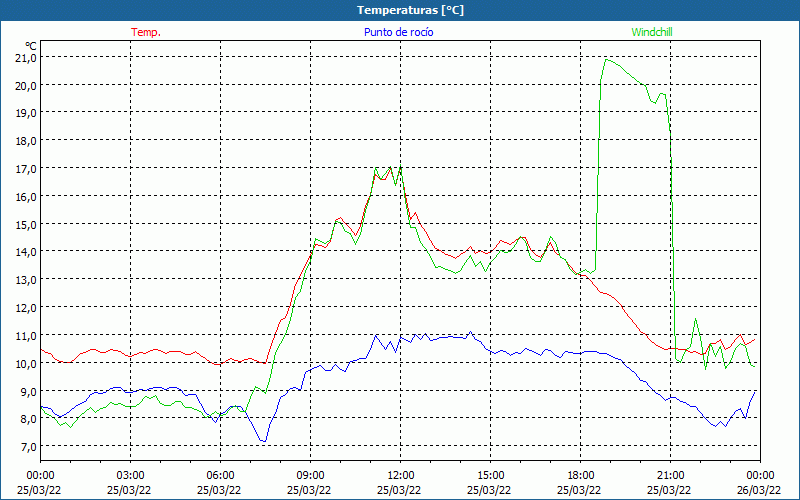Click the 8,0 y-axis label

pyautogui.click(x=29, y=419)
